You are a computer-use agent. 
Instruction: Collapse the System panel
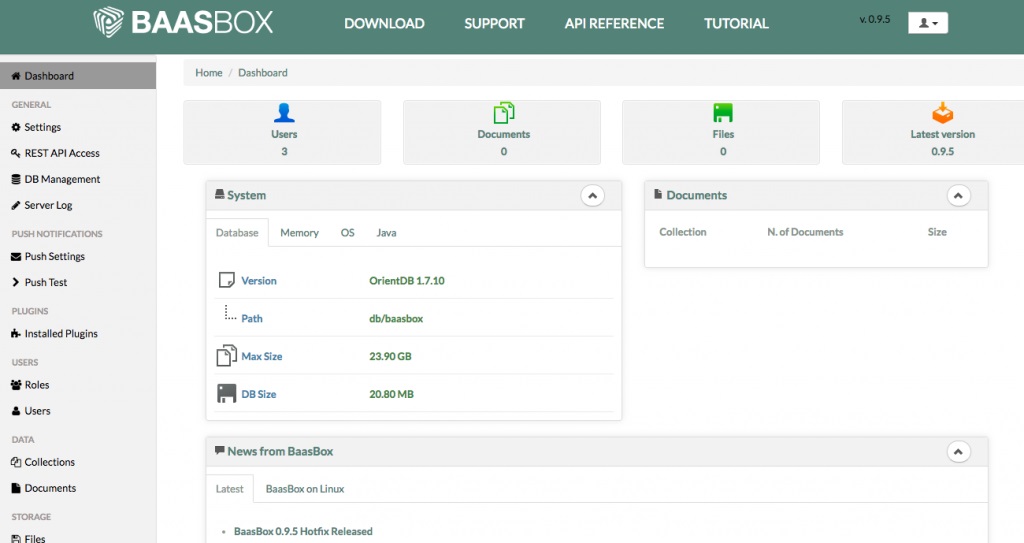pyautogui.click(x=592, y=195)
